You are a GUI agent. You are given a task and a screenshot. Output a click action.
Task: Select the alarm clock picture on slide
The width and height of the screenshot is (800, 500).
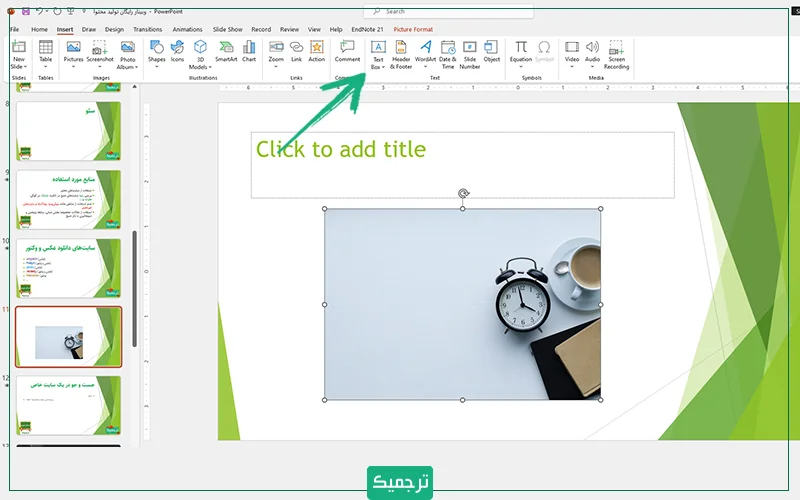click(462, 304)
